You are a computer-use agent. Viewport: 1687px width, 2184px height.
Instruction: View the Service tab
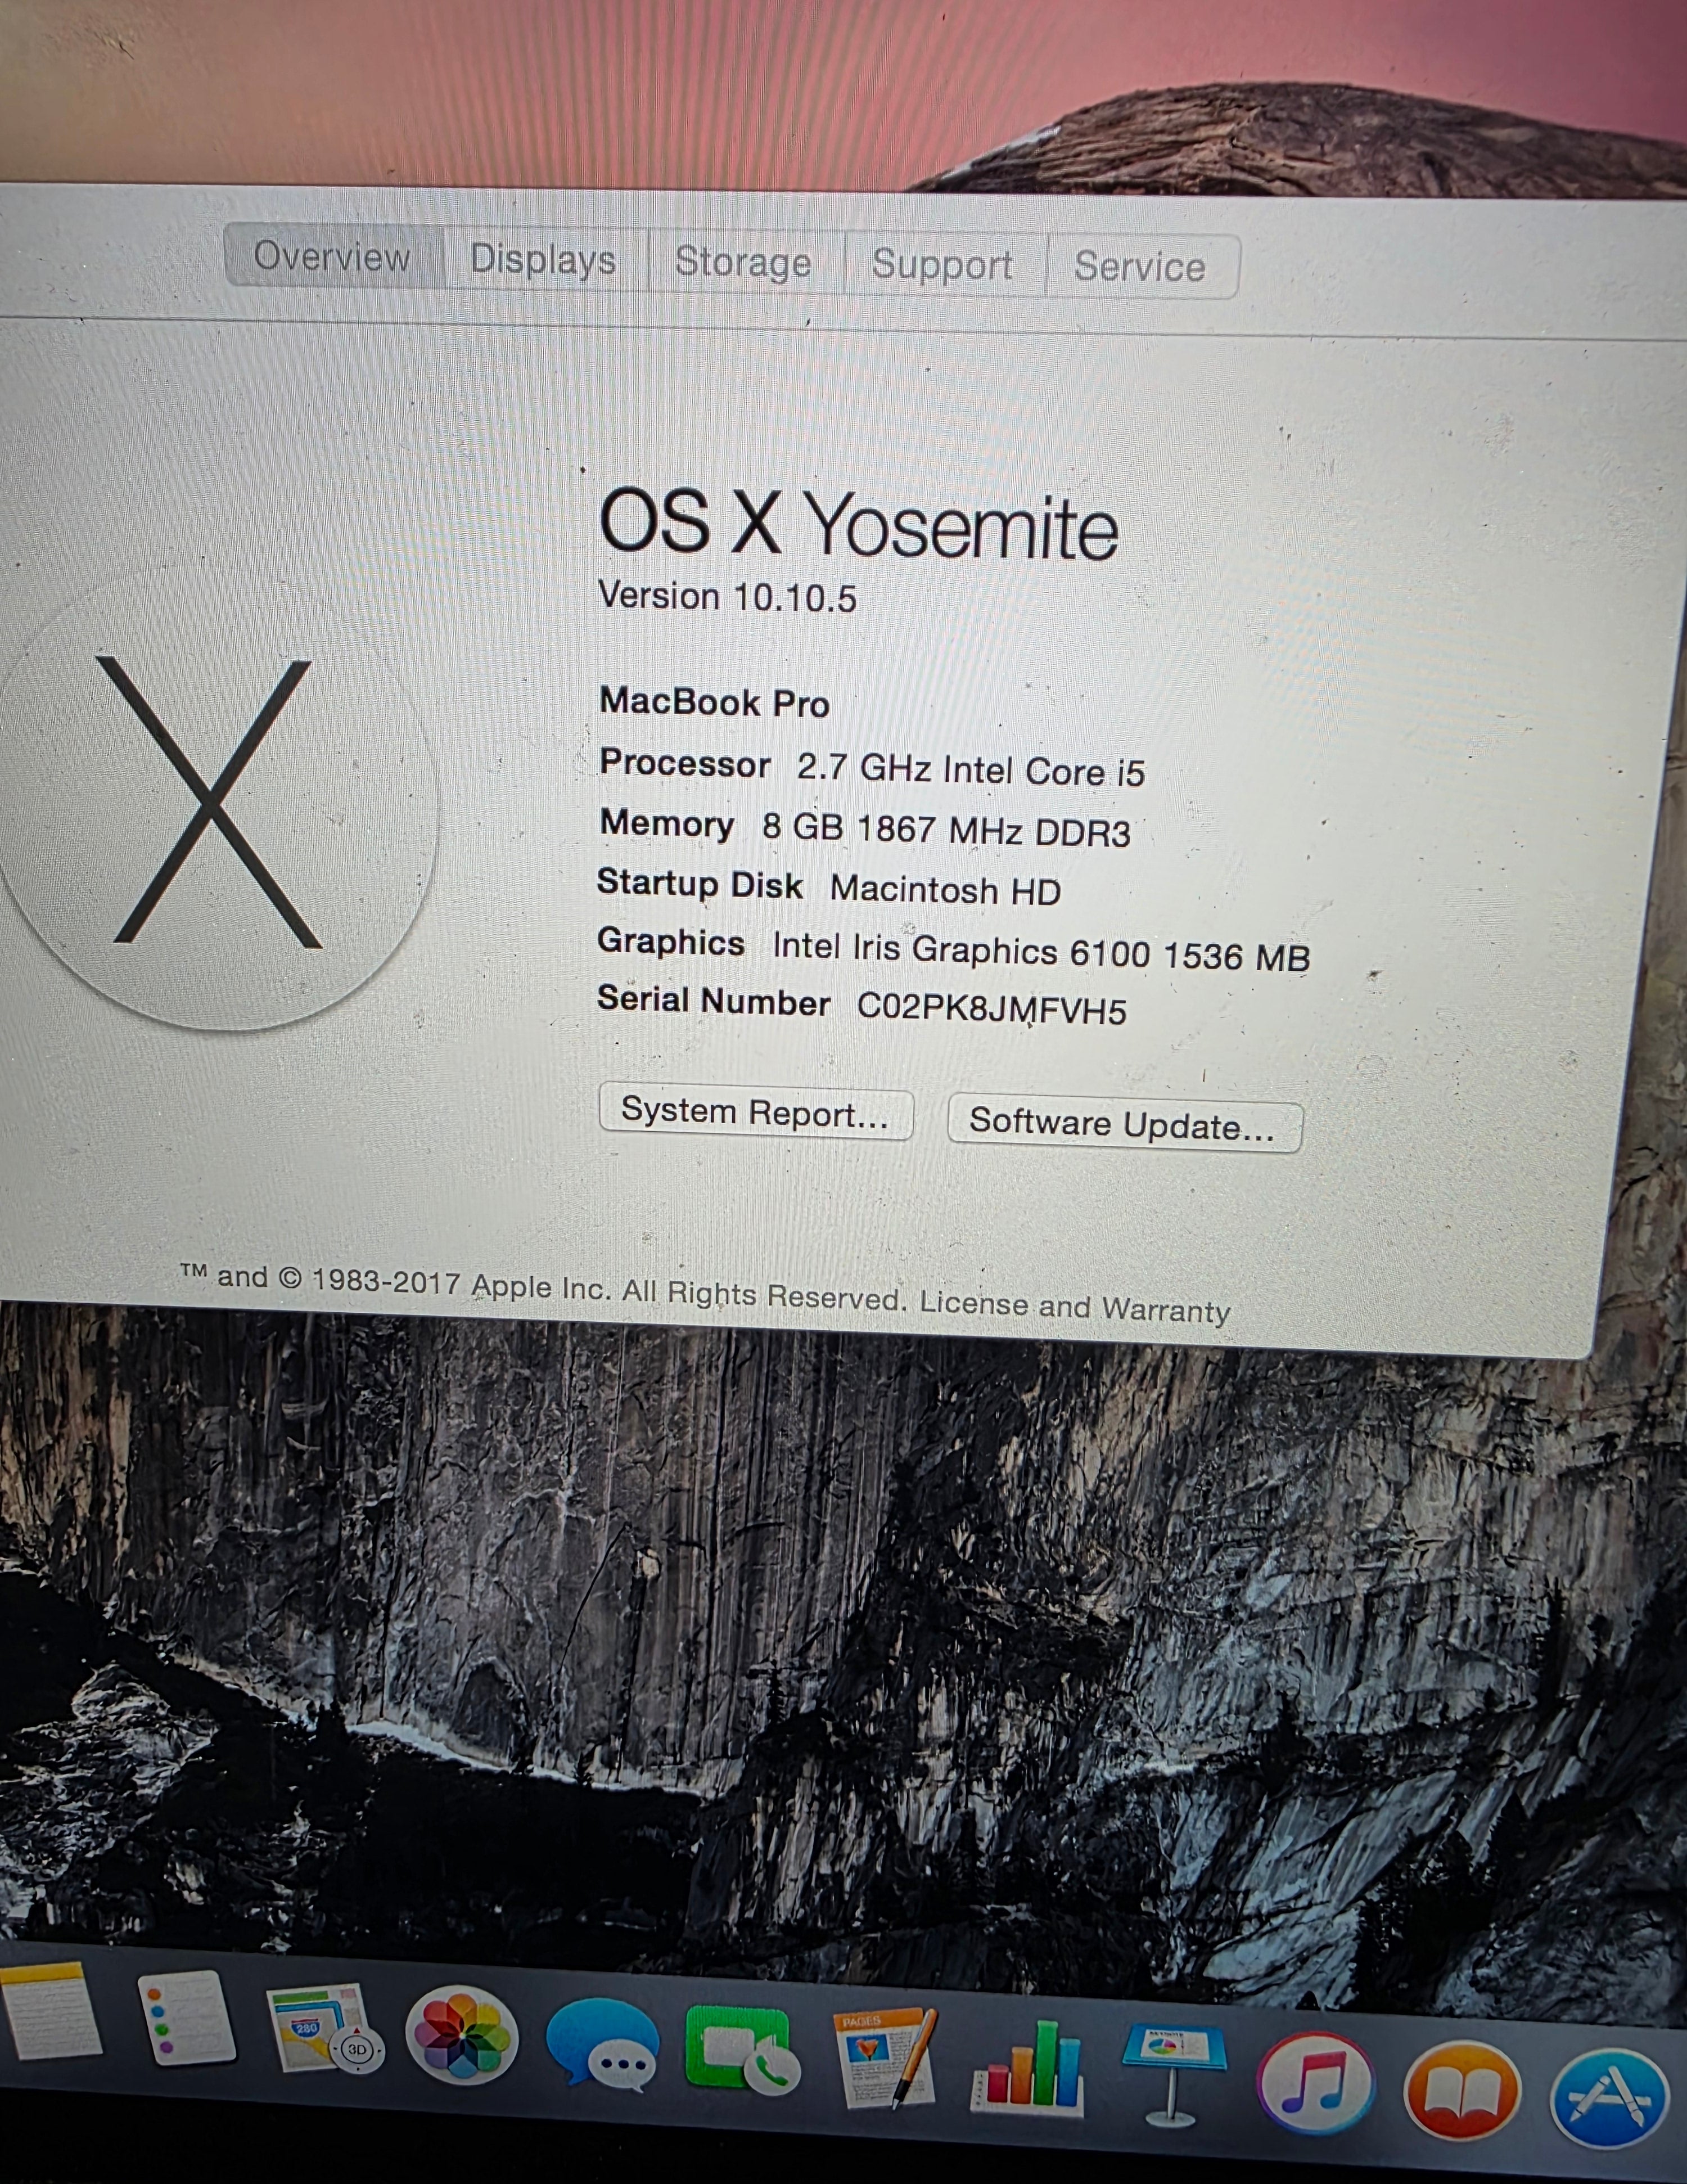point(1139,267)
